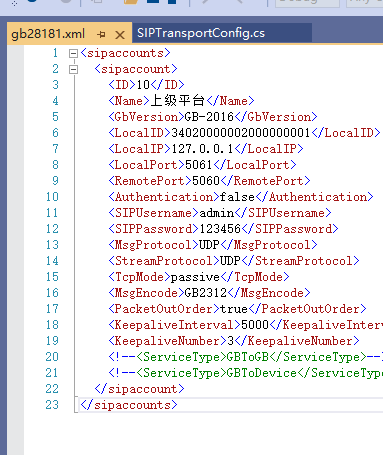This screenshot has height=455, width=383.
Task: Click the KeepaliveInterval value 5000
Action: (x=255, y=325)
